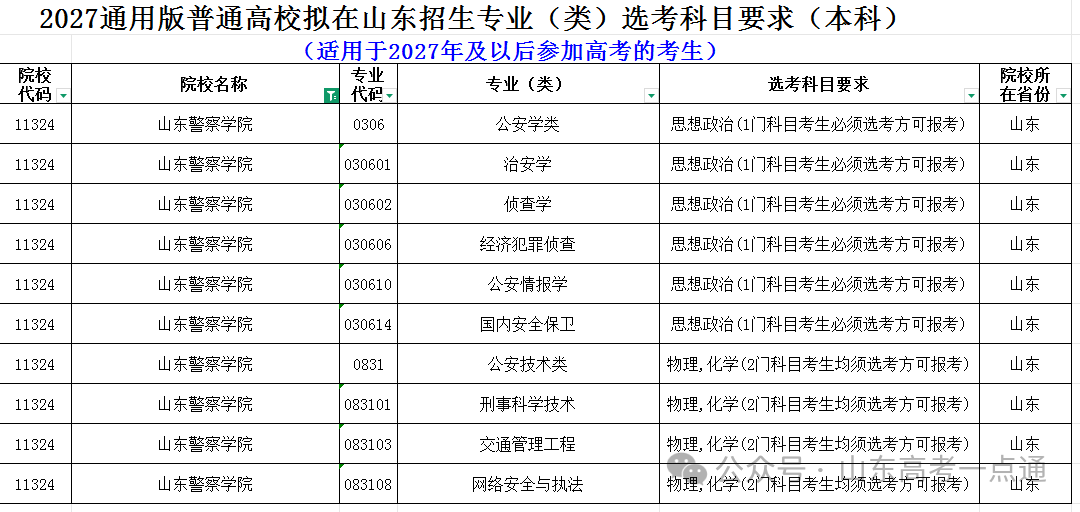The height and width of the screenshot is (512, 1080).
Task: Click the 国内安全保卫 cell
Action: coord(528,324)
